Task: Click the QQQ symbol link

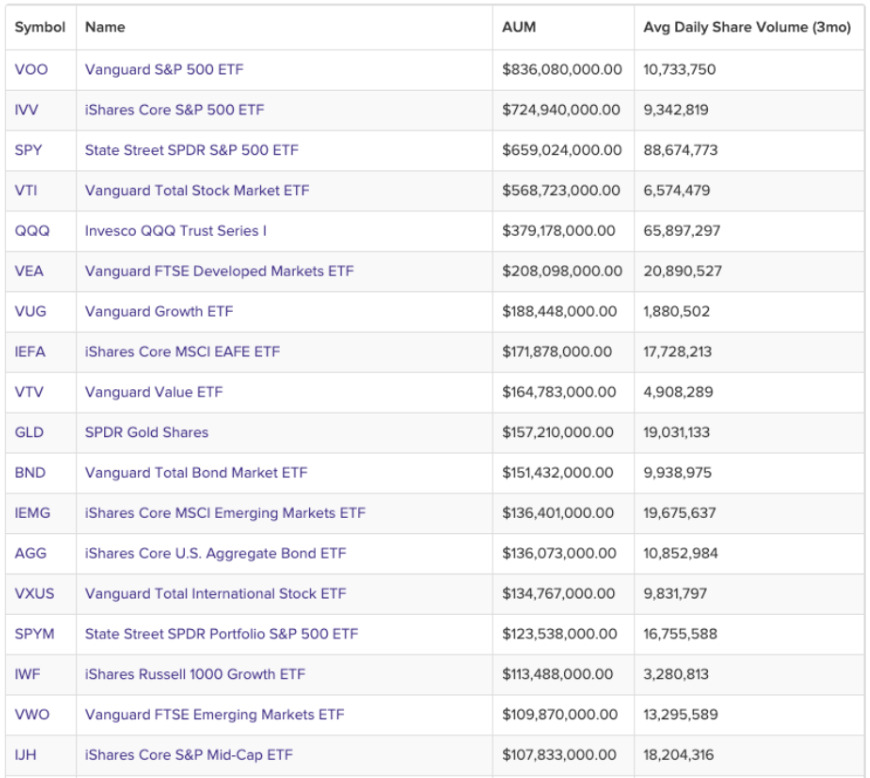Action: [x=32, y=231]
